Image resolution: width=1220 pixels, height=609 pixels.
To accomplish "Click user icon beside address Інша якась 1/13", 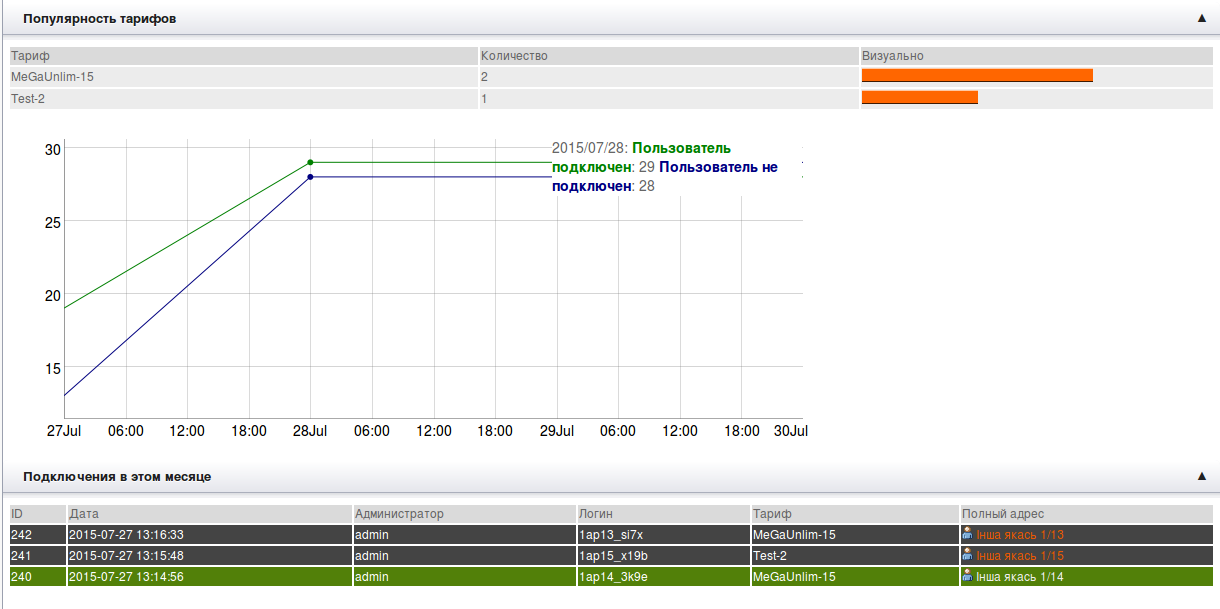I will [x=967, y=534].
